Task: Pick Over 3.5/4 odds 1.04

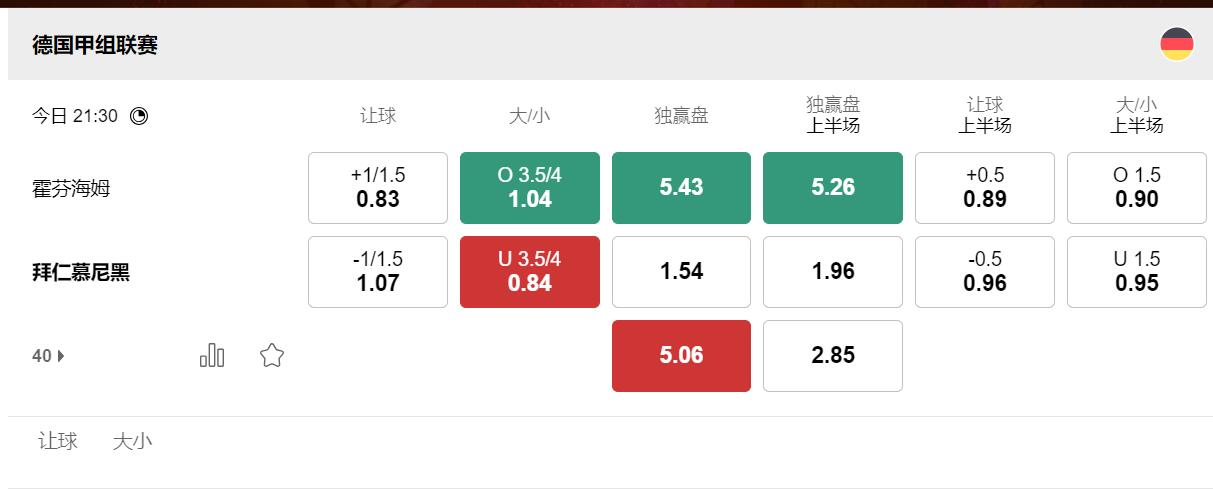Action: [530, 188]
